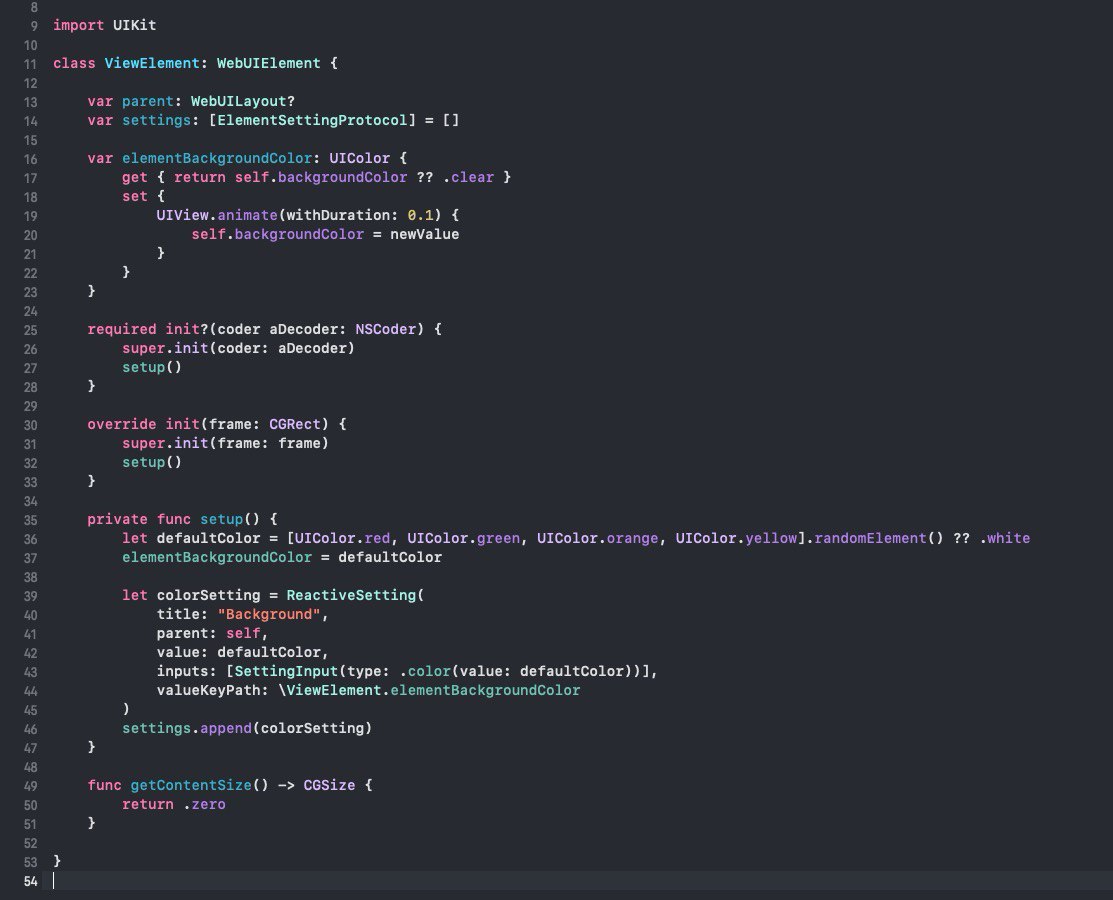Click 'required' keyword before init?

[121, 329]
